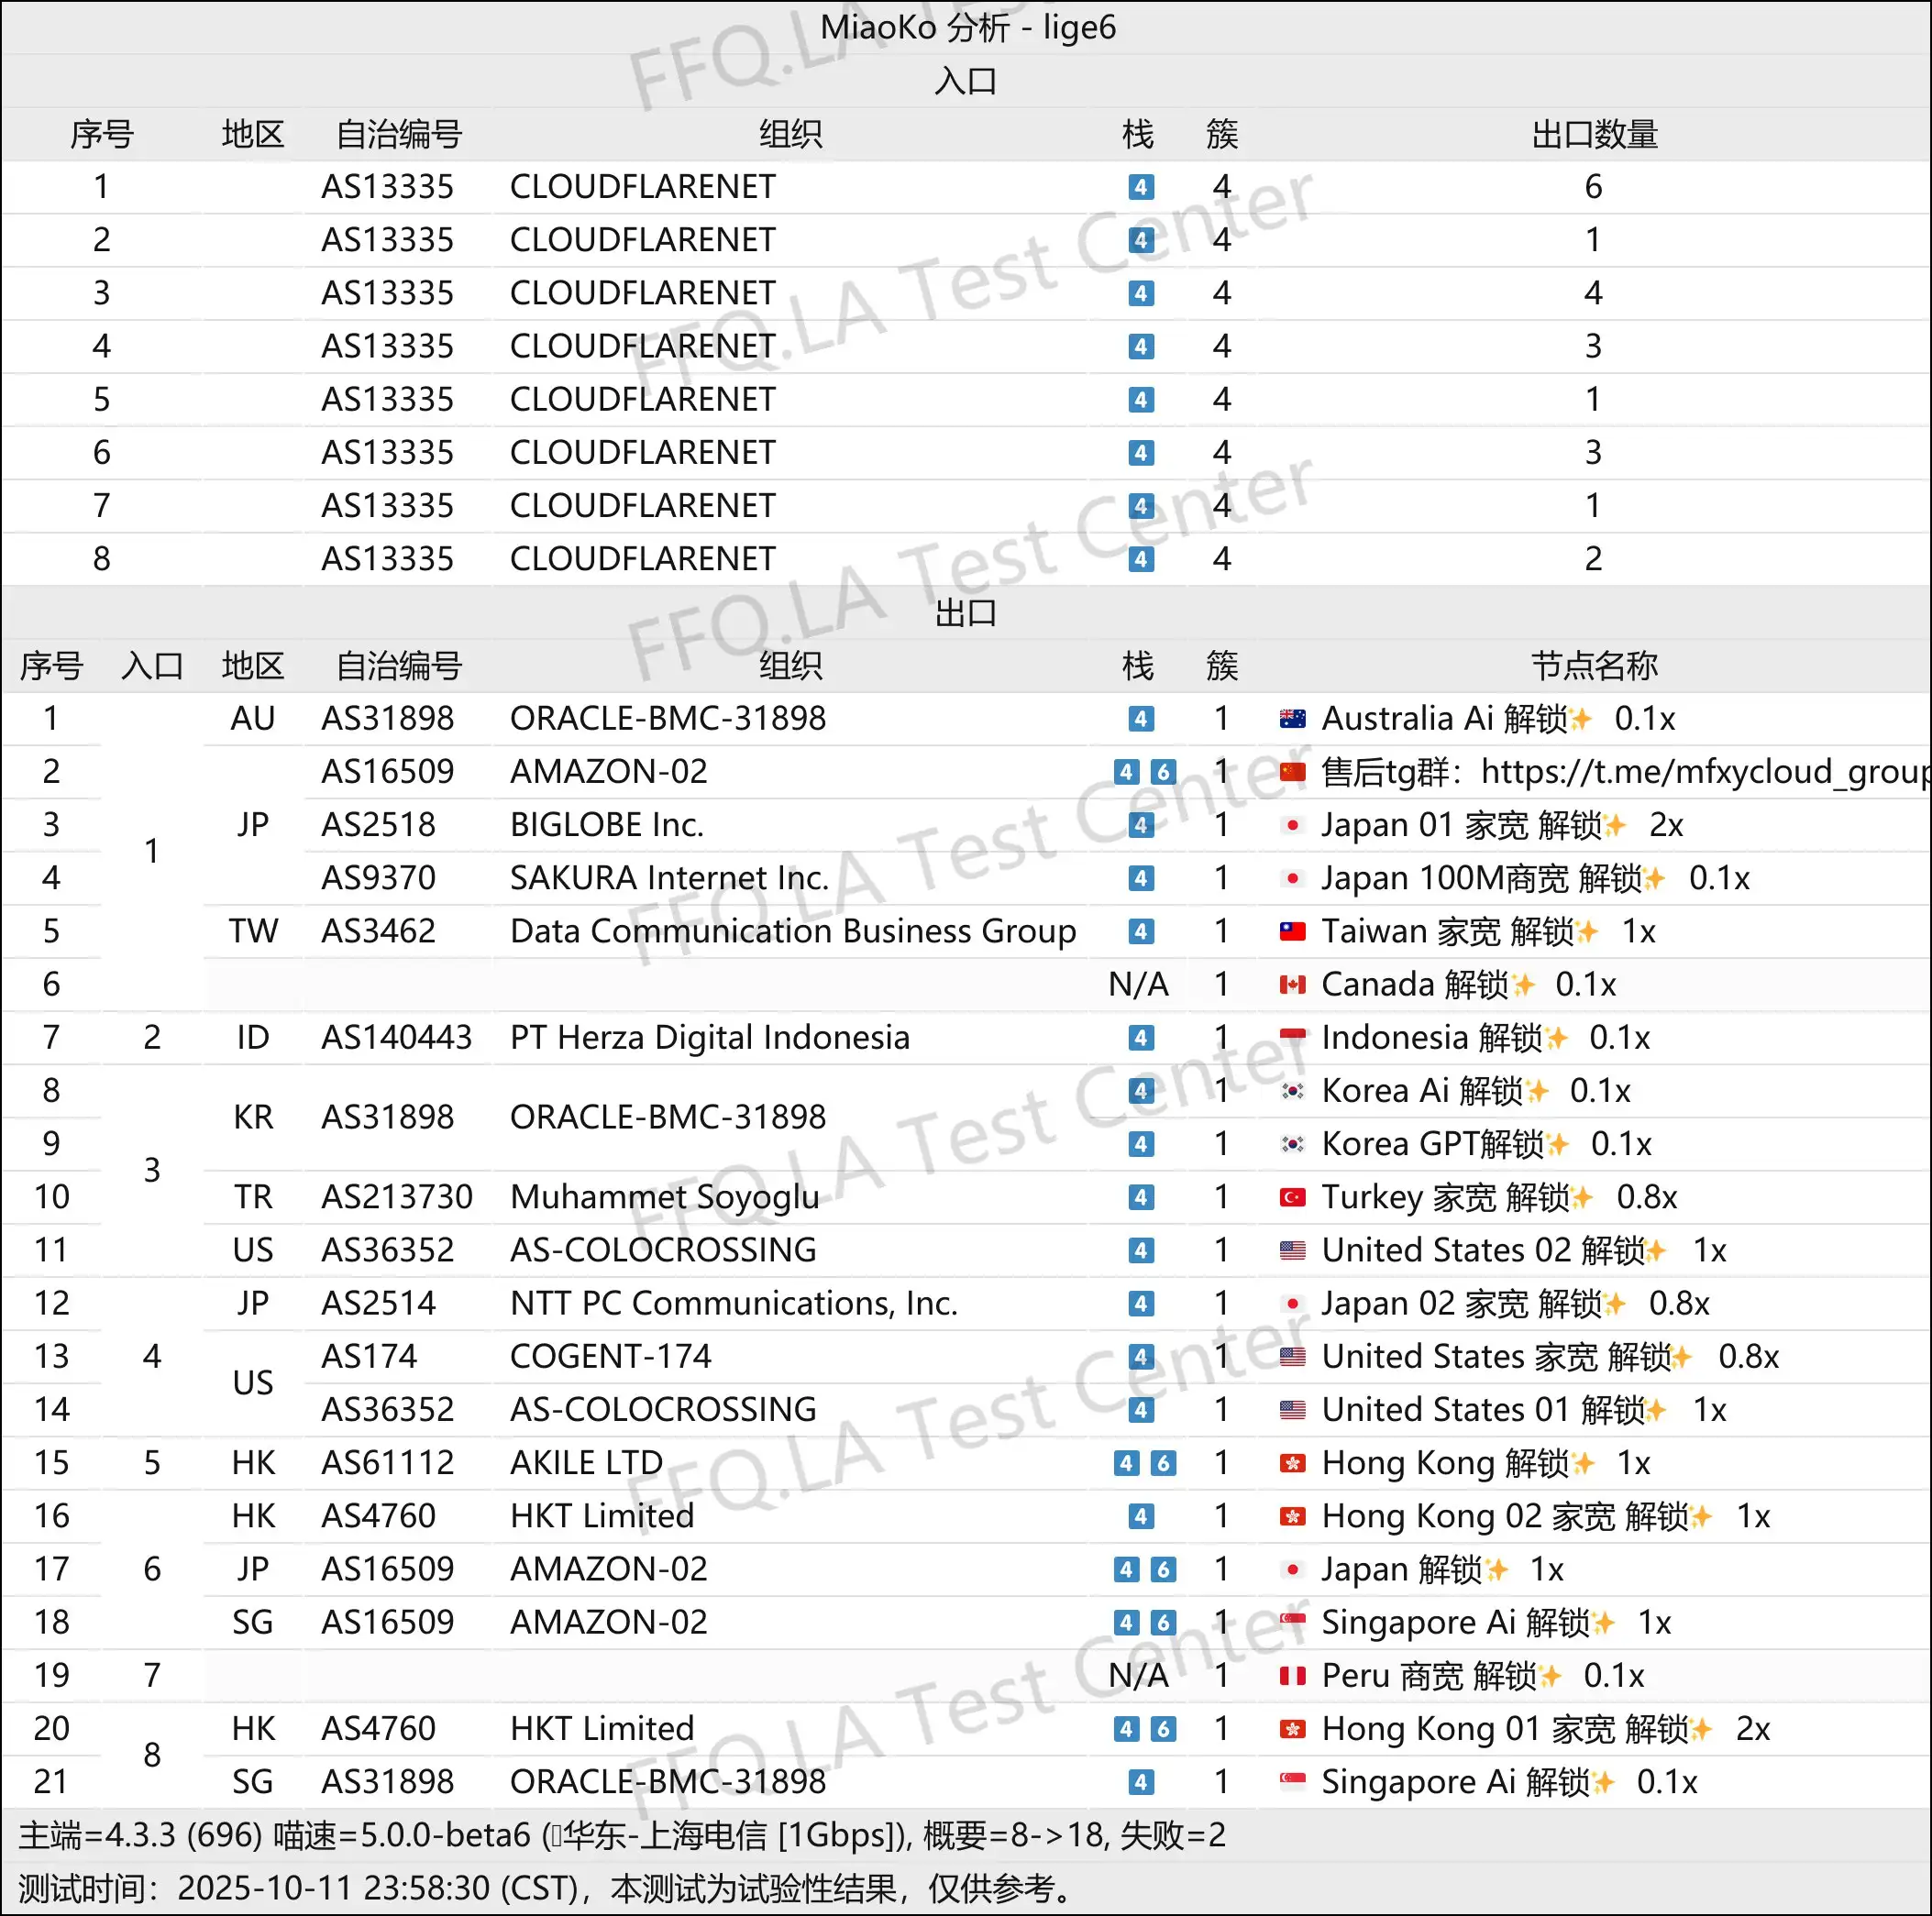Select the 出口 section header
The width and height of the screenshot is (1932, 1916).
point(965,612)
